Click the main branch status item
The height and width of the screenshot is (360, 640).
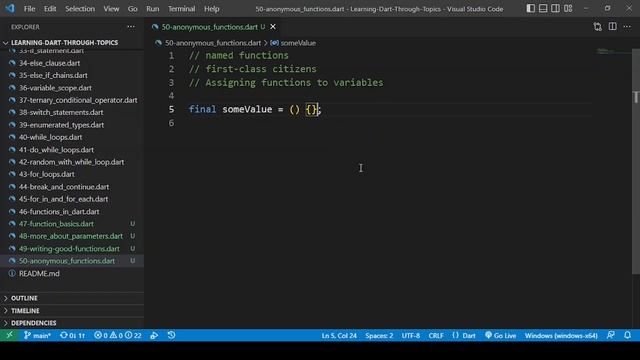pos(37,335)
